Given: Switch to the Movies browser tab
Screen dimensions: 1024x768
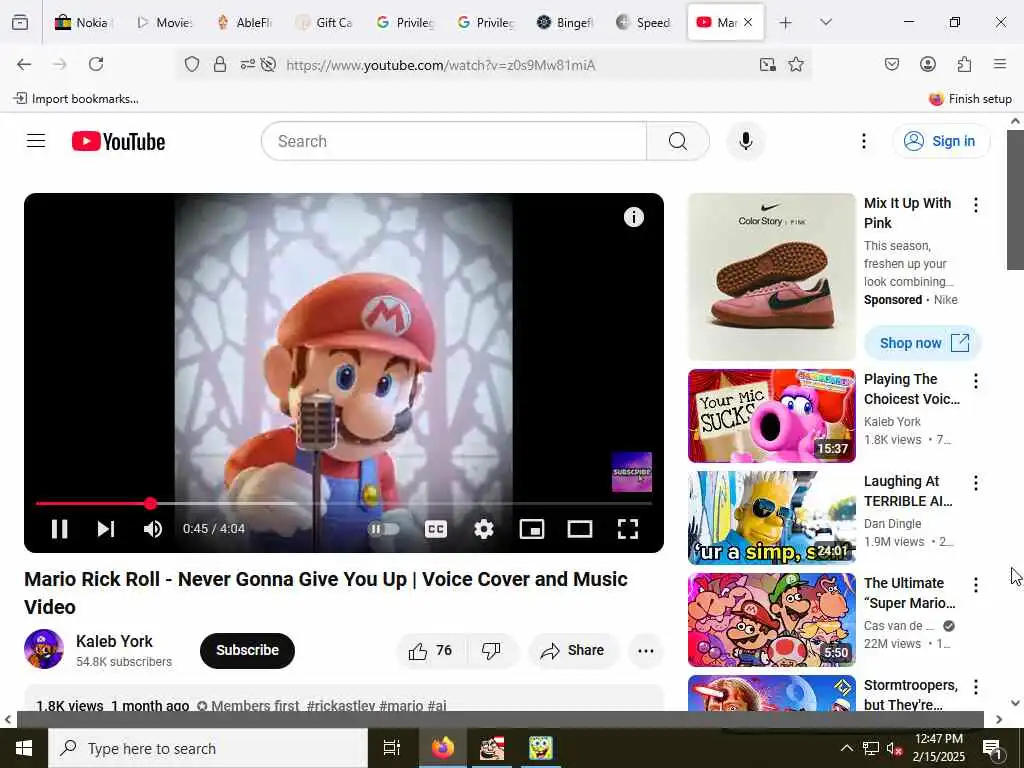Looking at the screenshot, I should (165, 22).
